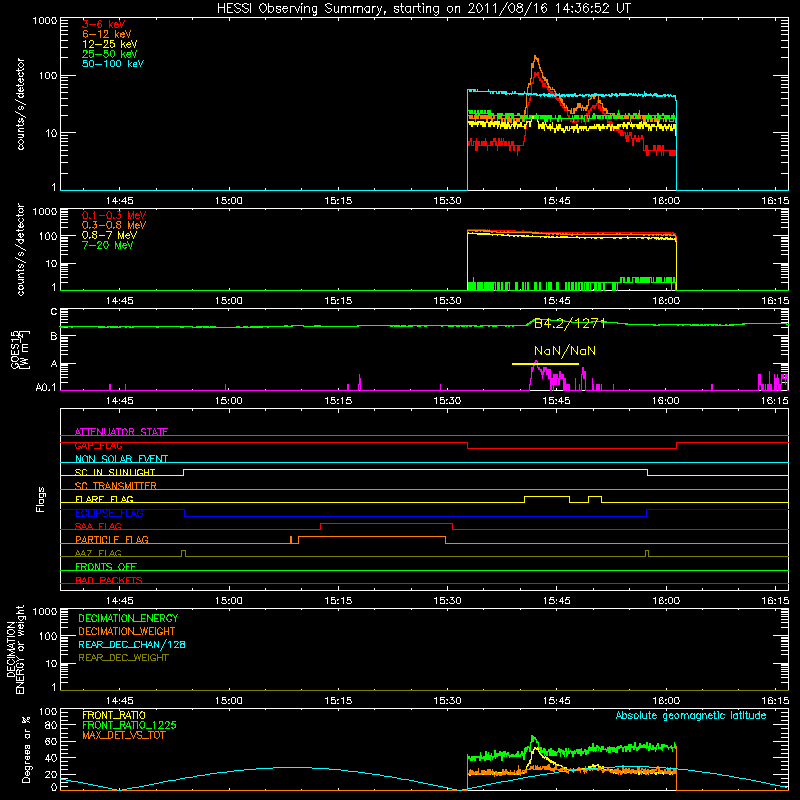
Task: Select the 12-25 keV legend label
Action: click(x=110, y=44)
